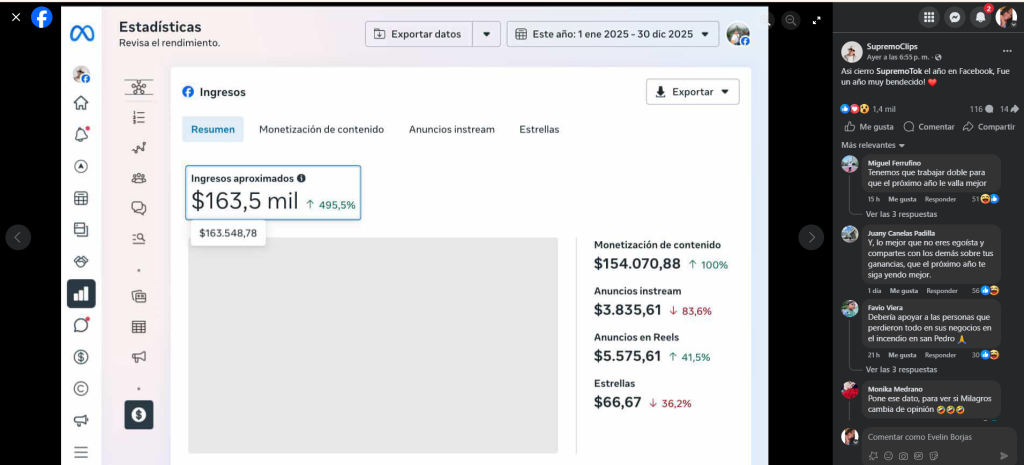
Task: Switch to Monetización de contenido tab
Action: 321,129
